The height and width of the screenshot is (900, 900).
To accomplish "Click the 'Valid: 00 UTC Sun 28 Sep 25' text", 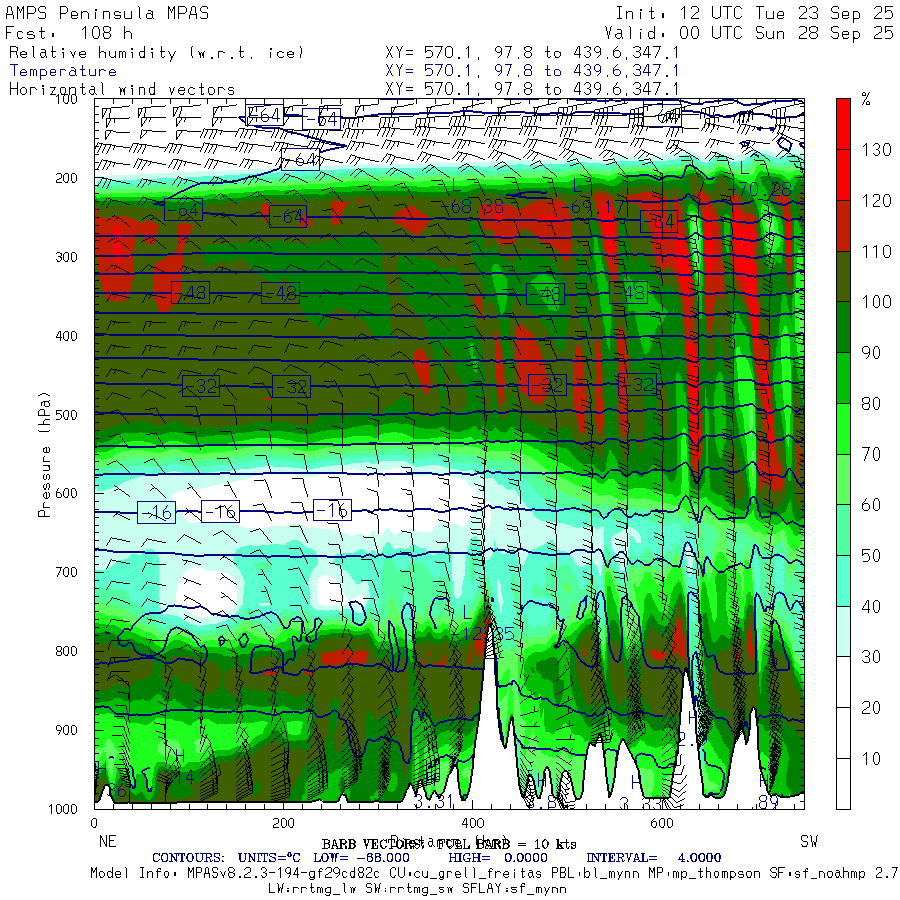I will pyautogui.click(x=749, y=33).
